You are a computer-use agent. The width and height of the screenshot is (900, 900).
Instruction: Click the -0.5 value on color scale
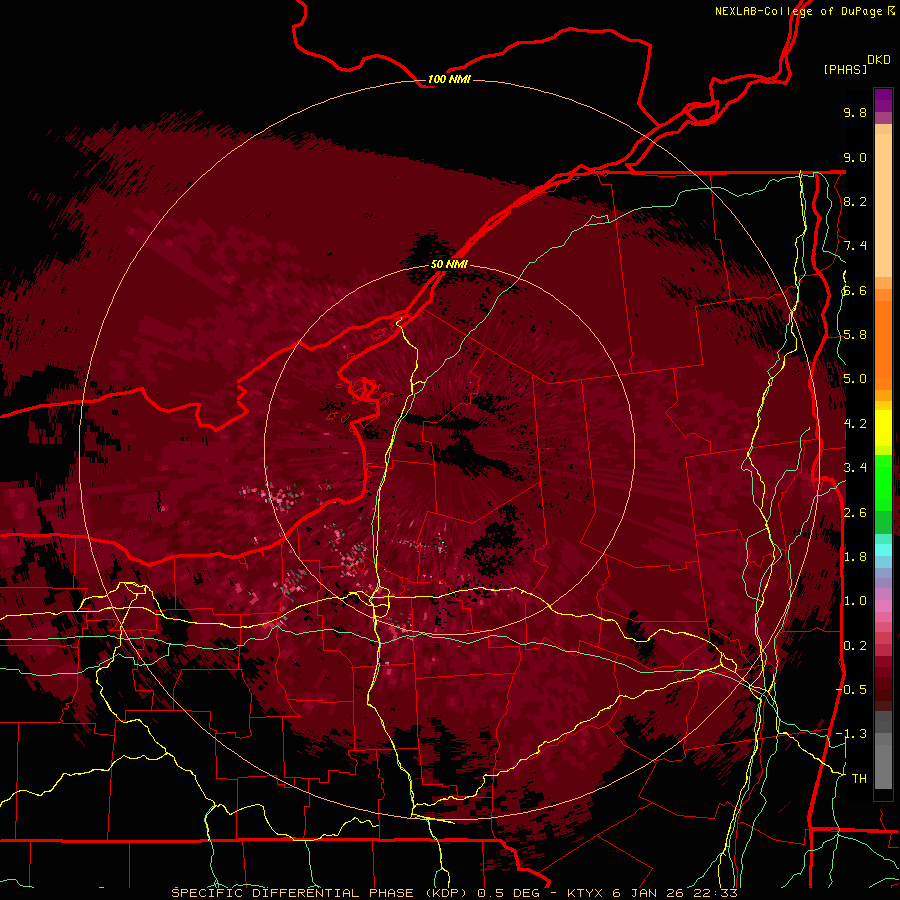tap(851, 689)
